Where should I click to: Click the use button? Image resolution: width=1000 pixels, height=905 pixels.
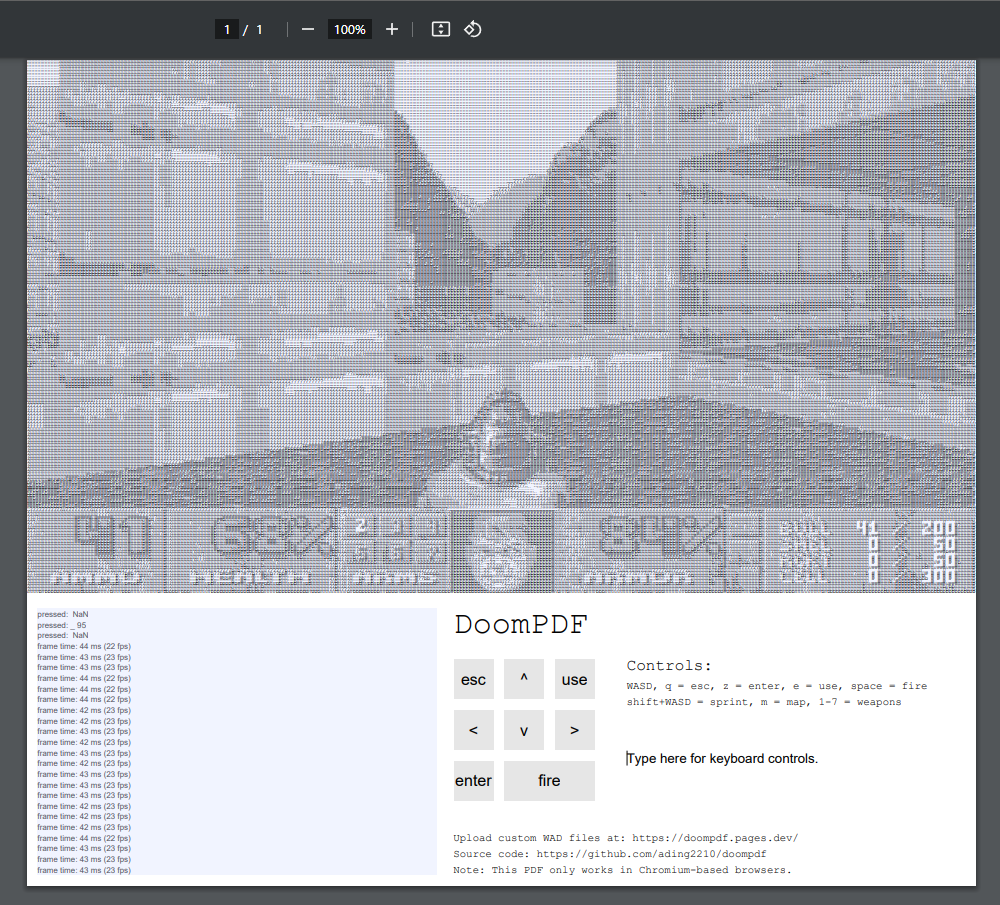click(574, 679)
